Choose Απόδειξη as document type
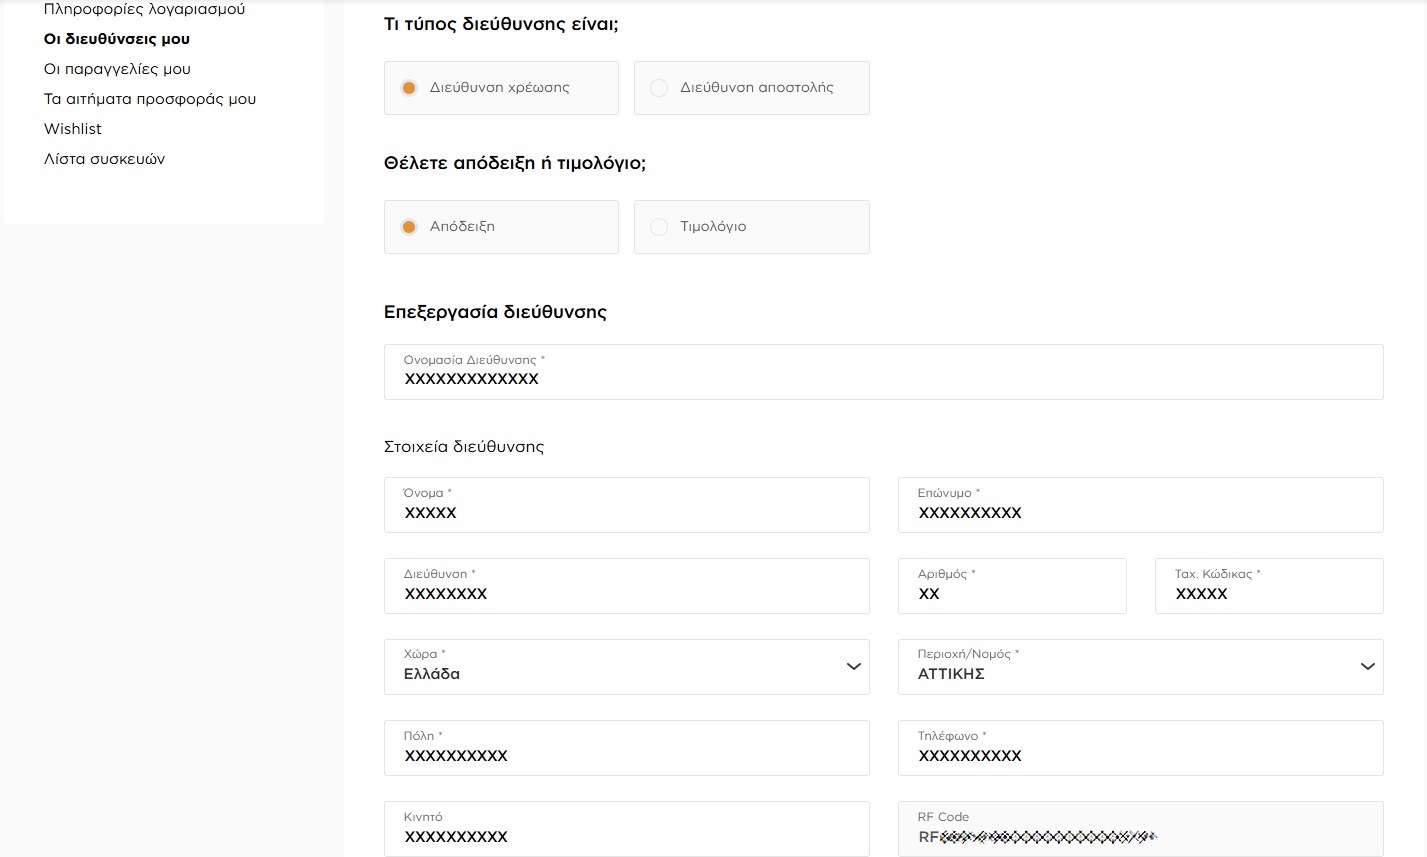 409,227
